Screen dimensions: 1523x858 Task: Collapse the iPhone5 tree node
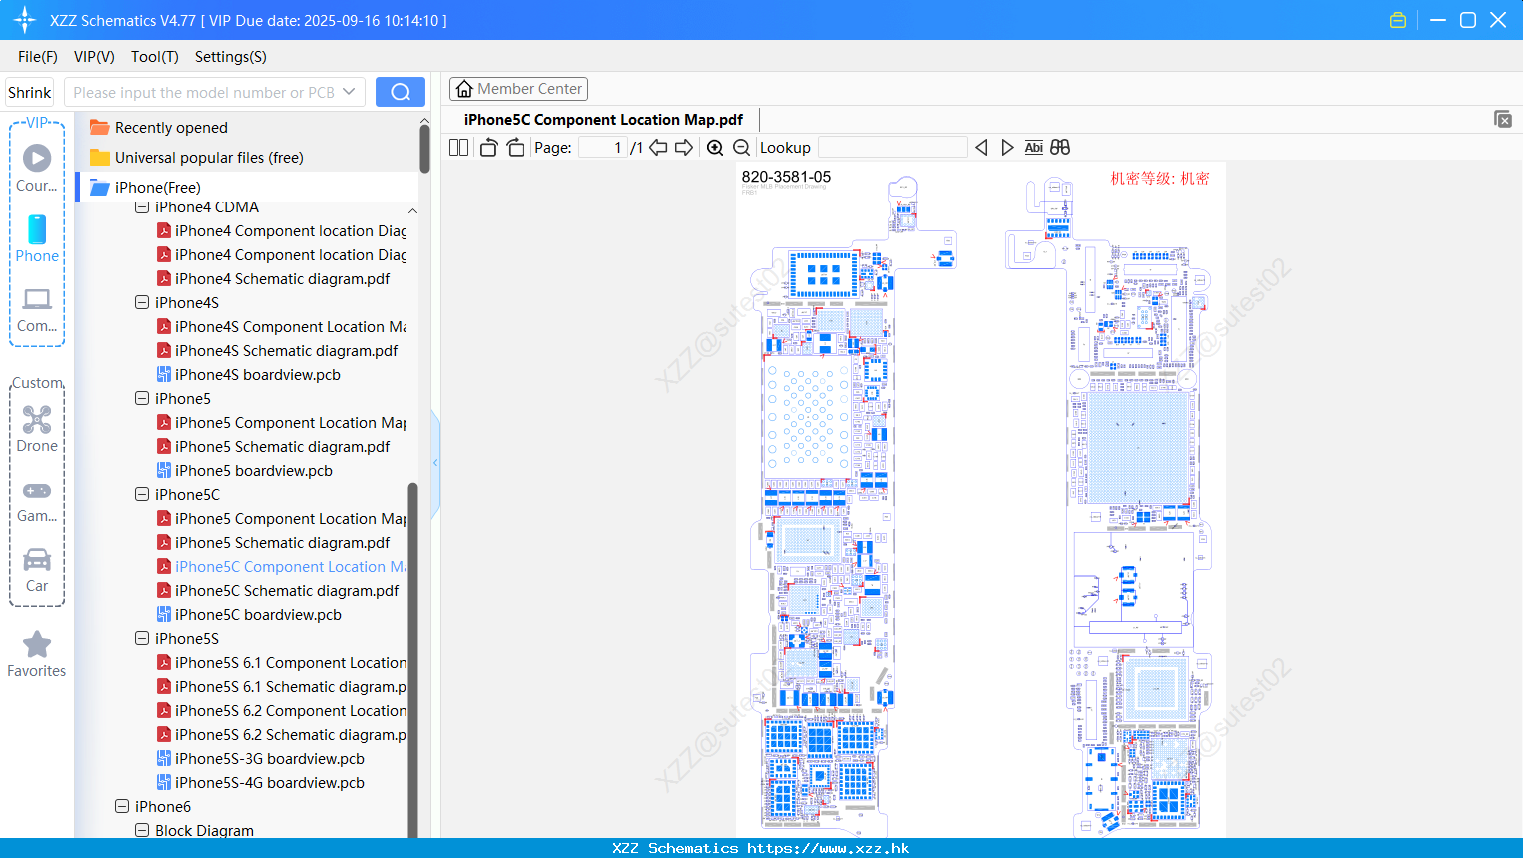tap(142, 398)
